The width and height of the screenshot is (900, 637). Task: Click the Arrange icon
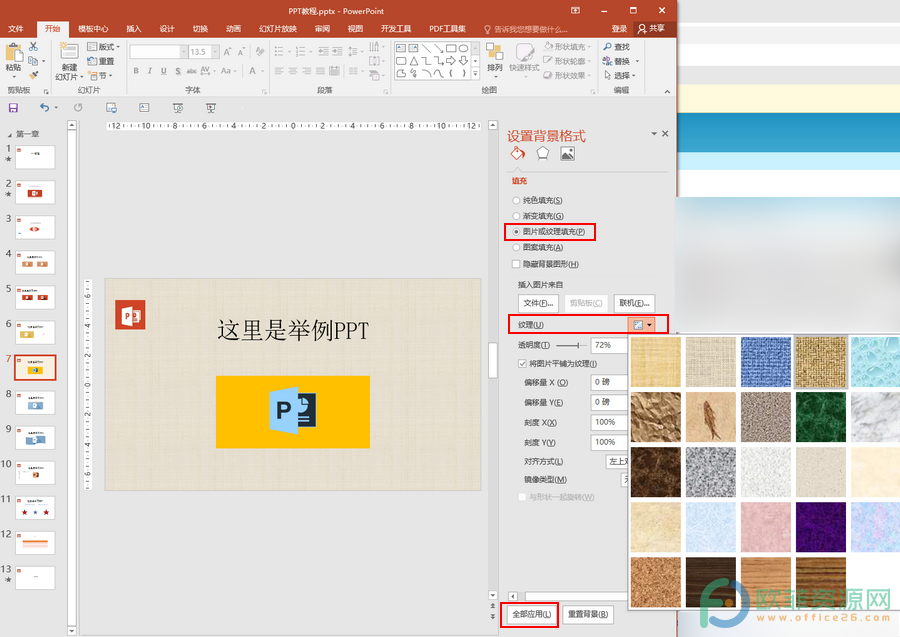pyautogui.click(x=494, y=51)
